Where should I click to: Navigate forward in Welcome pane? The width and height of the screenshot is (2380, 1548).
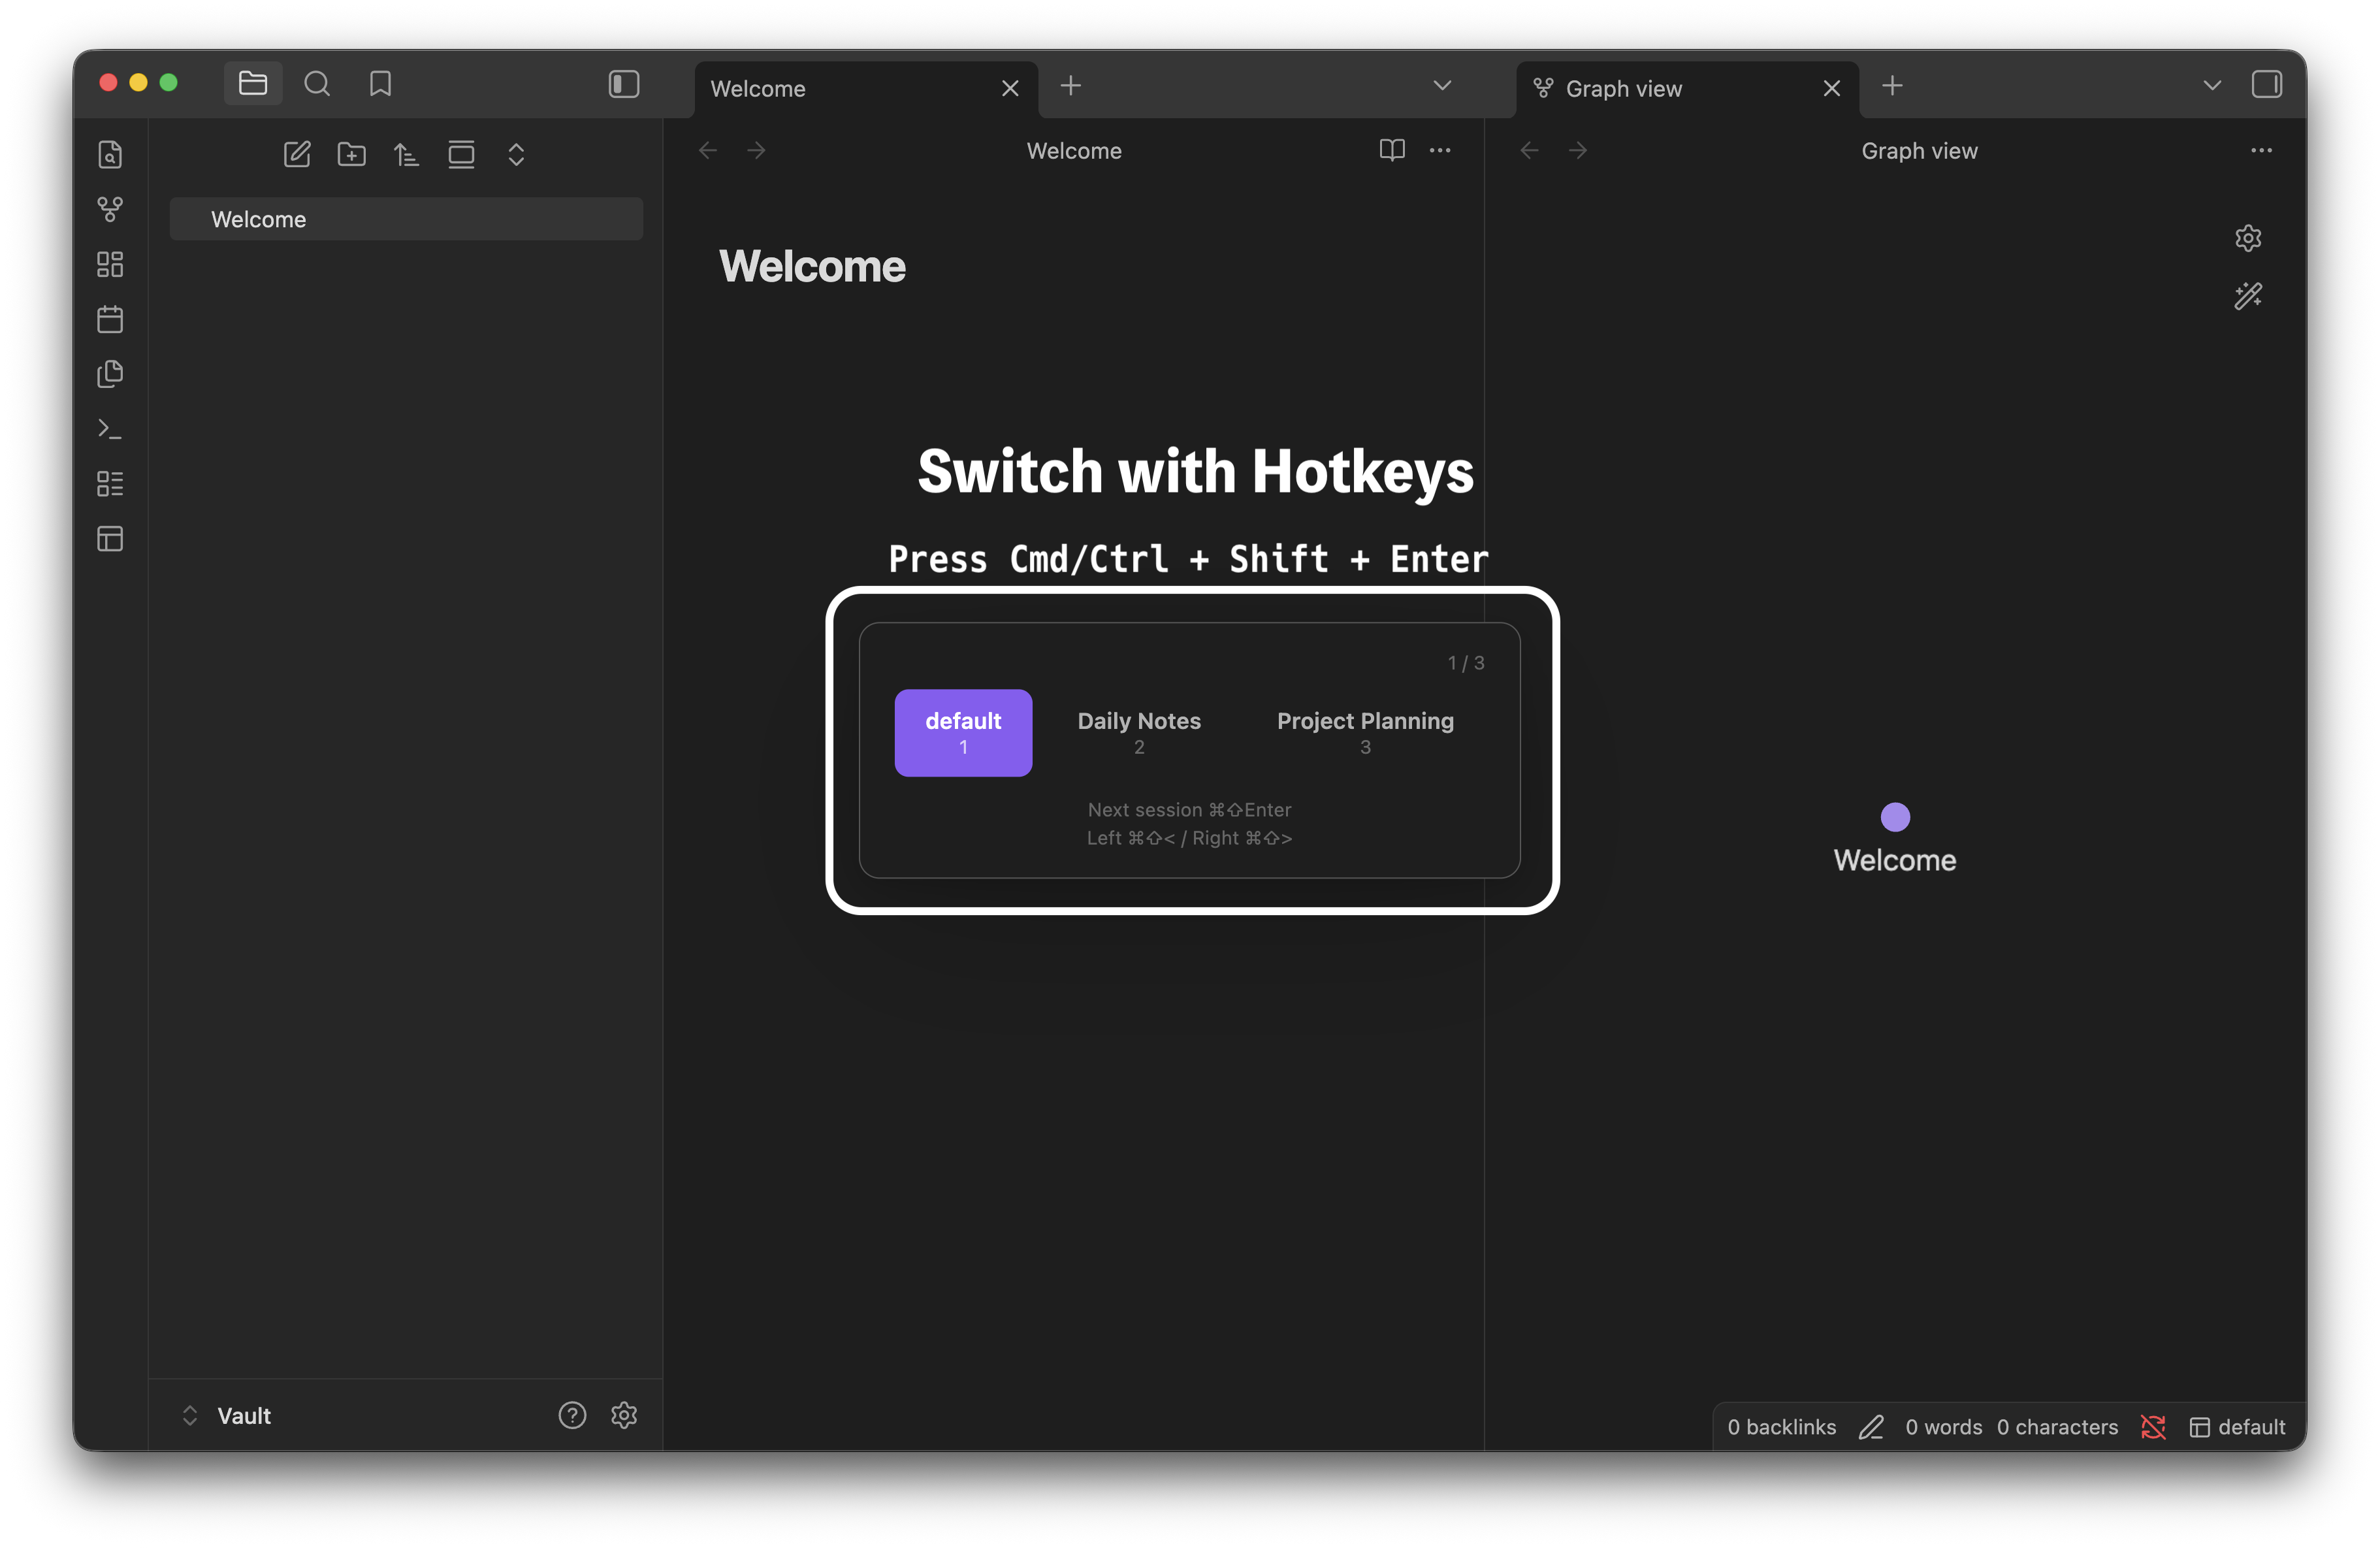757,151
